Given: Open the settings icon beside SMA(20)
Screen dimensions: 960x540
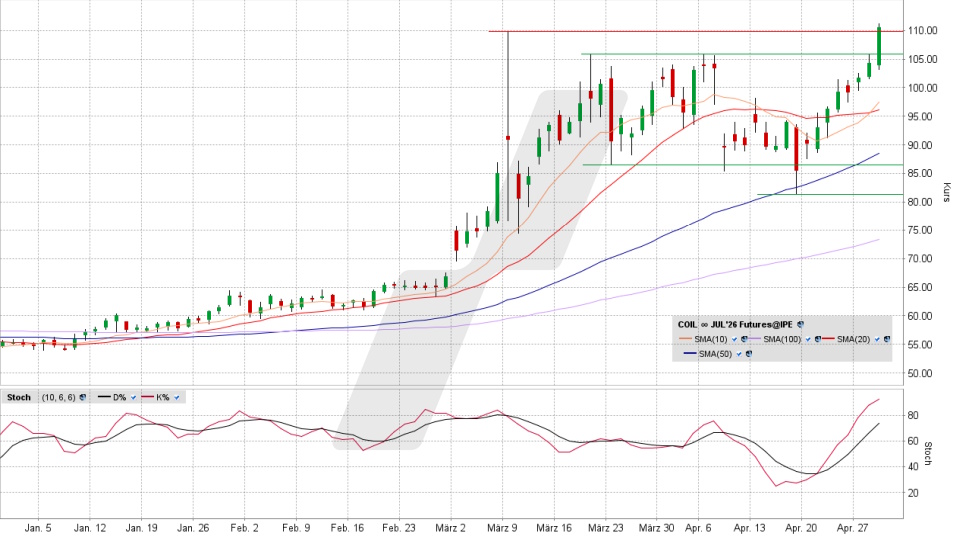Looking at the screenshot, I should 886,340.
